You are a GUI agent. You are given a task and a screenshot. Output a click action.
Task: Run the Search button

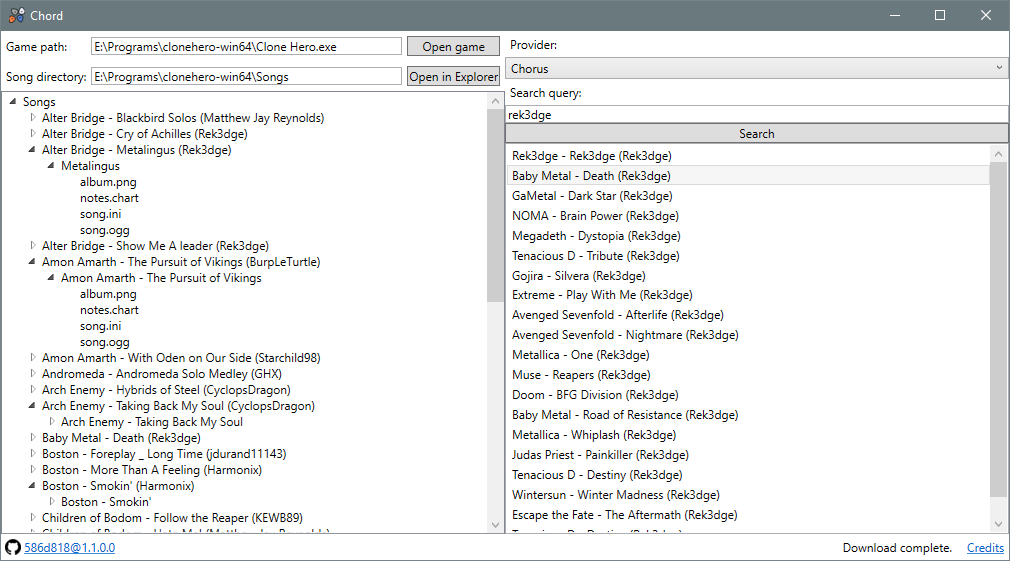tap(756, 133)
